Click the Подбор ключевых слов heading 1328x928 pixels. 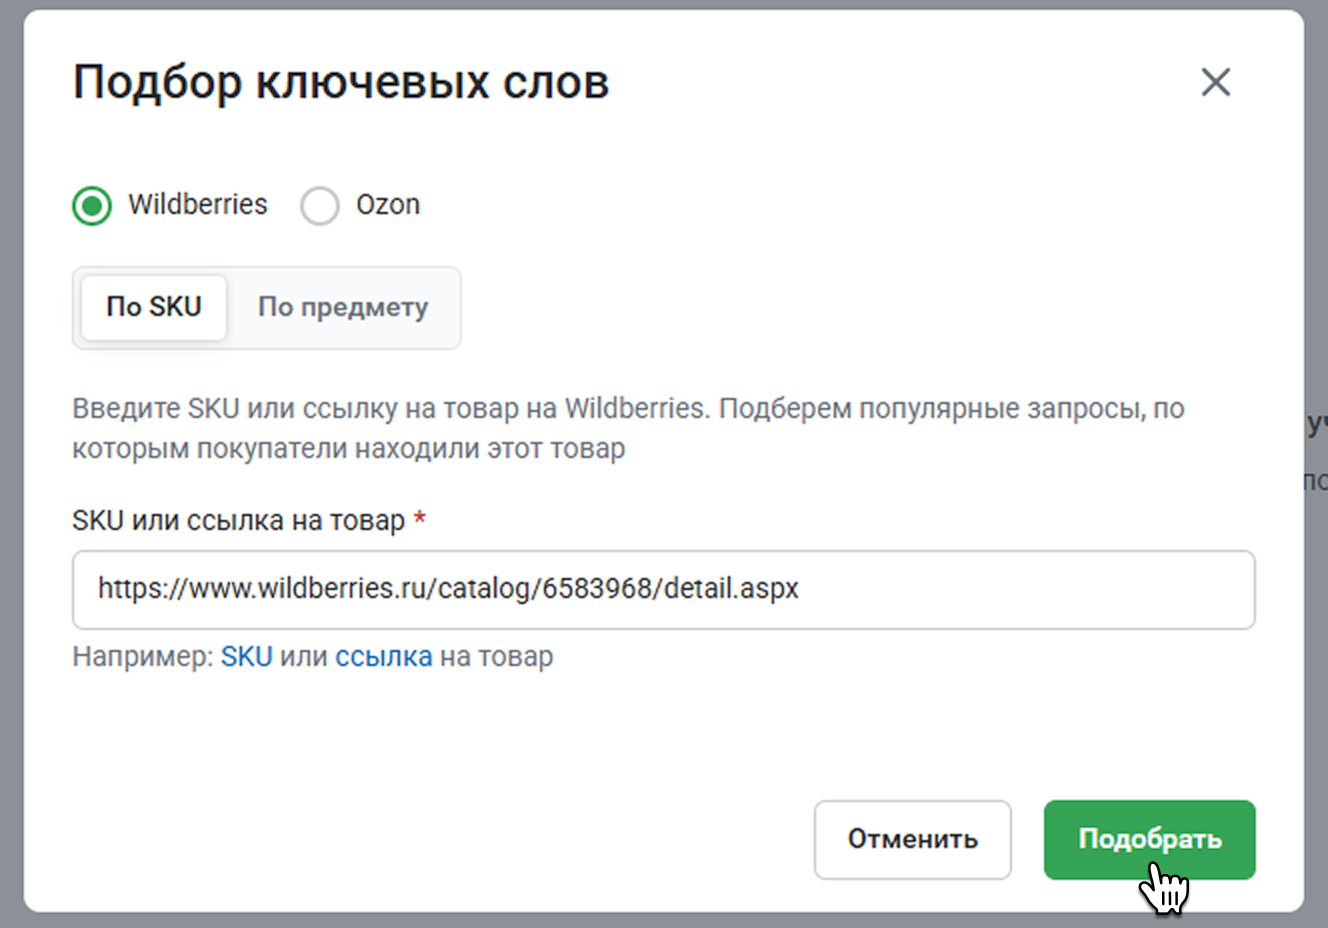click(x=340, y=82)
